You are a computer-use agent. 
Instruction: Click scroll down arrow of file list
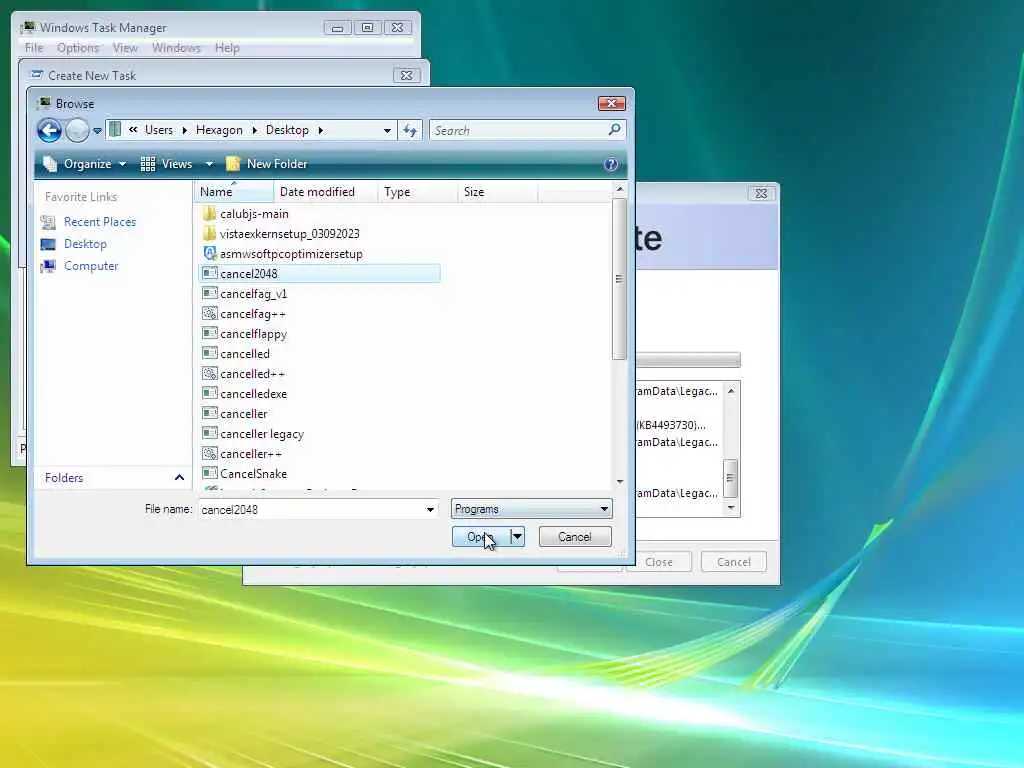click(620, 482)
